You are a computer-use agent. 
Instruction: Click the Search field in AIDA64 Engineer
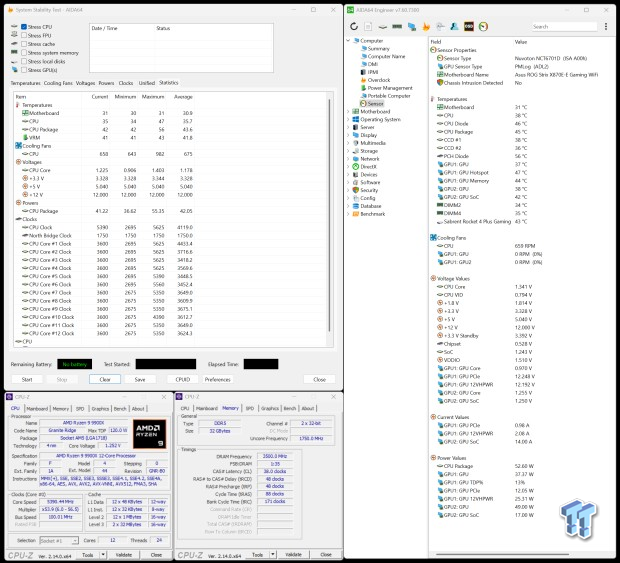coord(564,26)
